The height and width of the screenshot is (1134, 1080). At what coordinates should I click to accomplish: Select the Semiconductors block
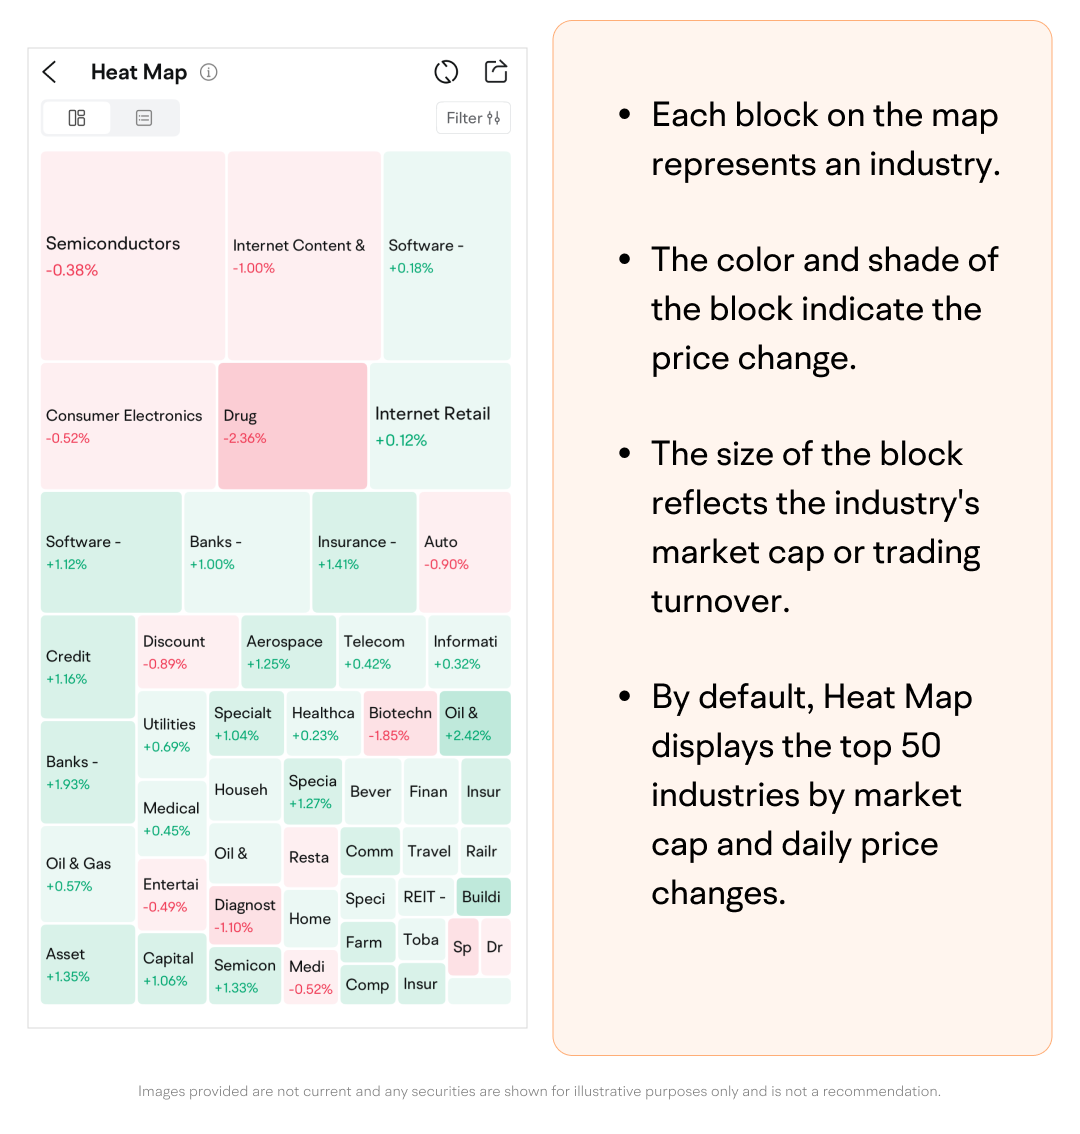pyautogui.click(x=132, y=256)
